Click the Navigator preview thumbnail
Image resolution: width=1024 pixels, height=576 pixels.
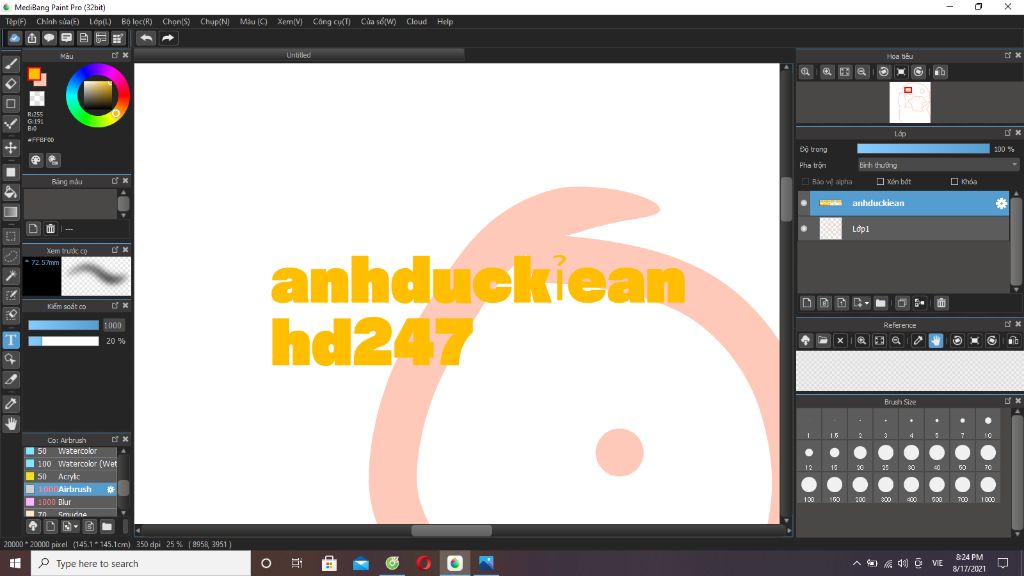[910, 103]
